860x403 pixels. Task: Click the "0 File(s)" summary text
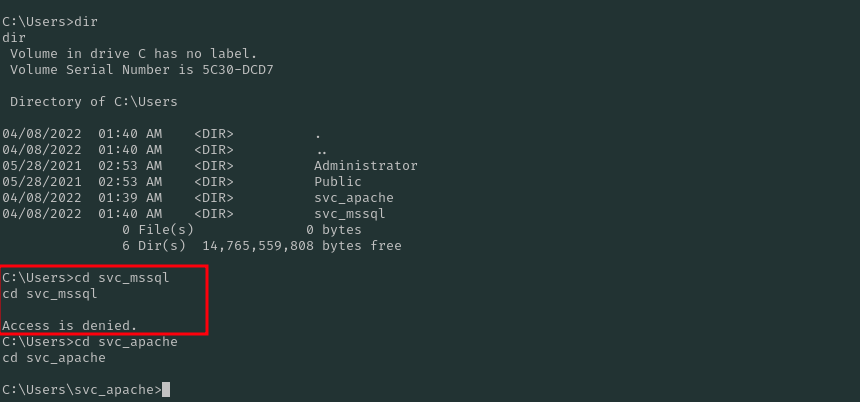[157, 230]
